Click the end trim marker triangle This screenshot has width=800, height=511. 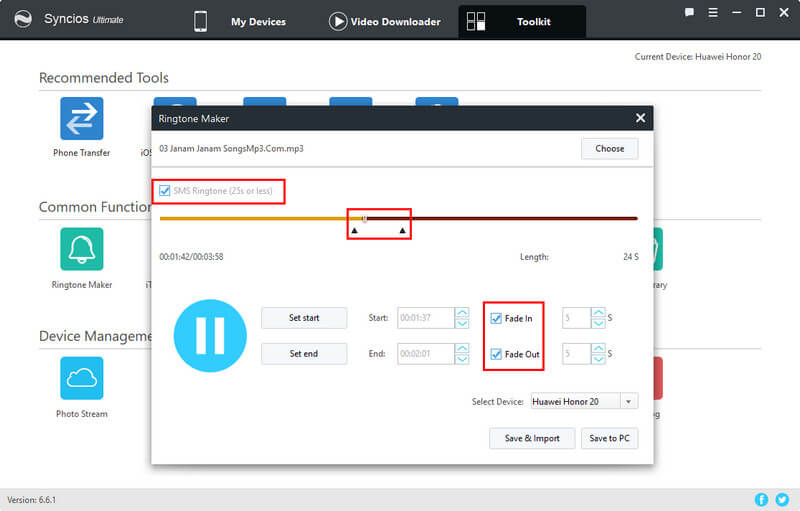403,231
